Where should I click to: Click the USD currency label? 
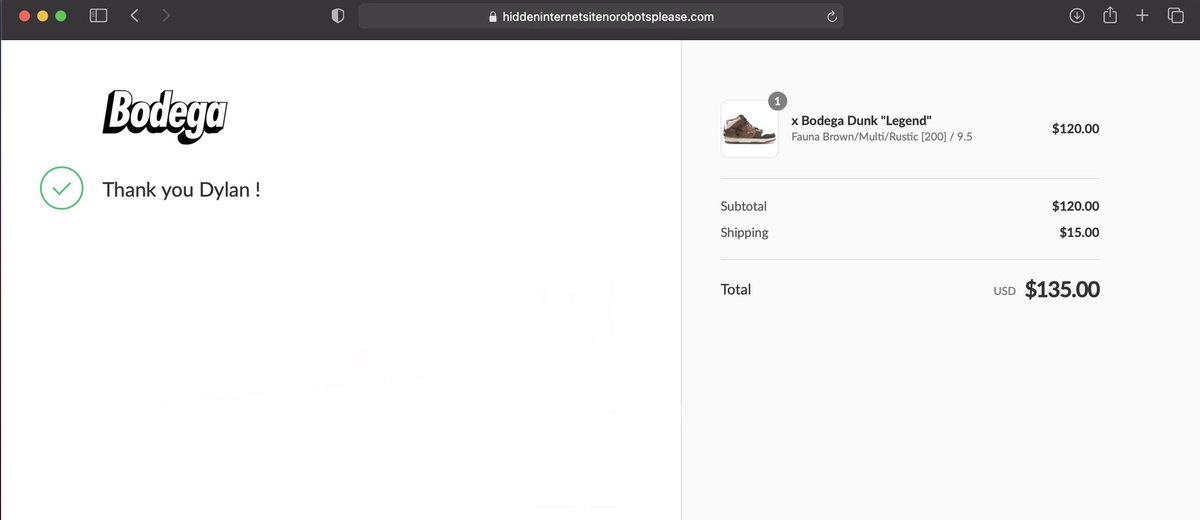point(1004,292)
